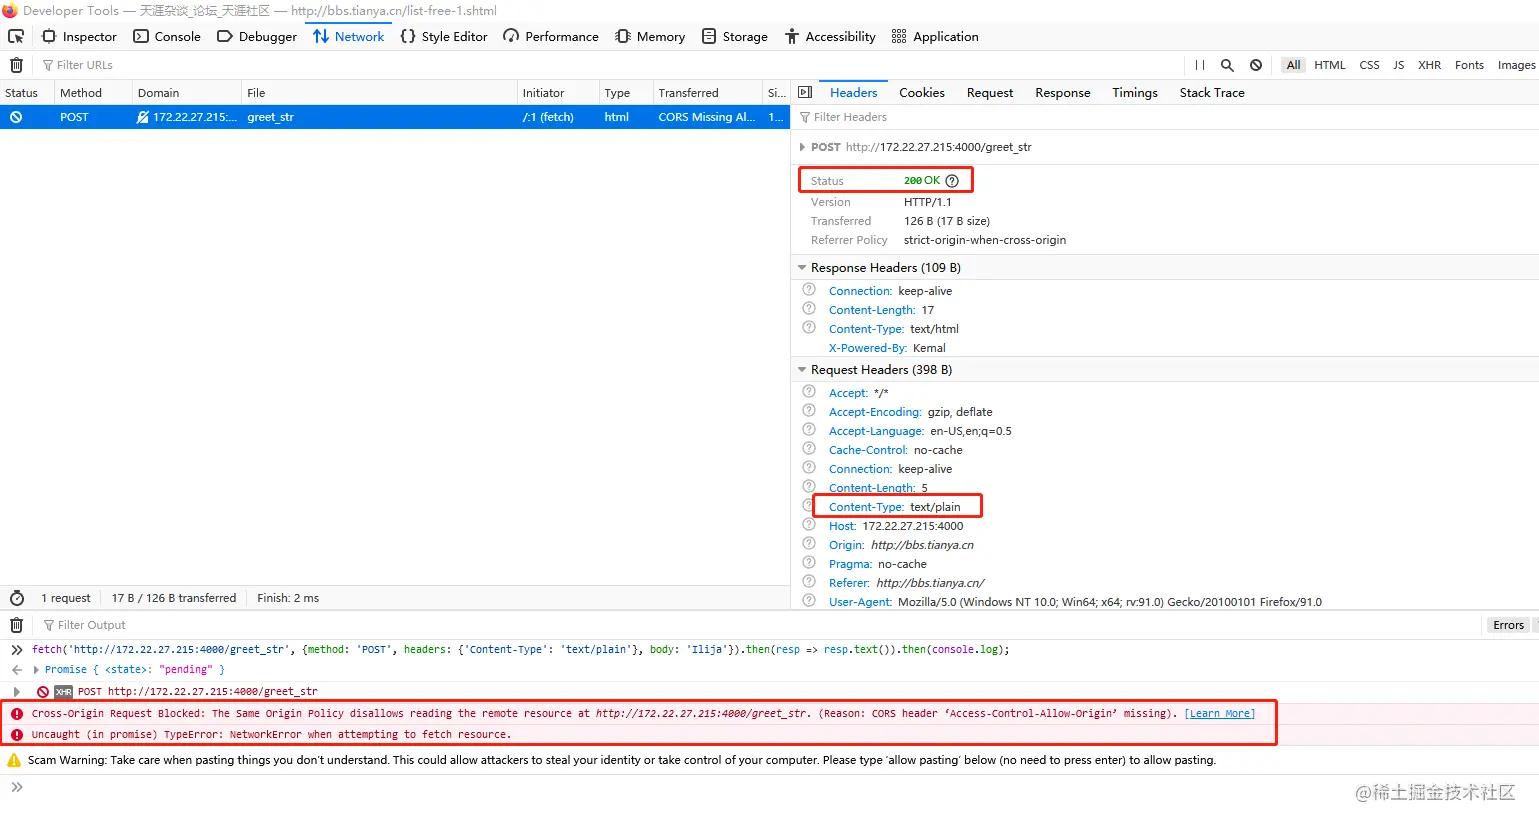1539x825 pixels.
Task: Open request blocking panel icon
Action: (x=1256, y=65)
